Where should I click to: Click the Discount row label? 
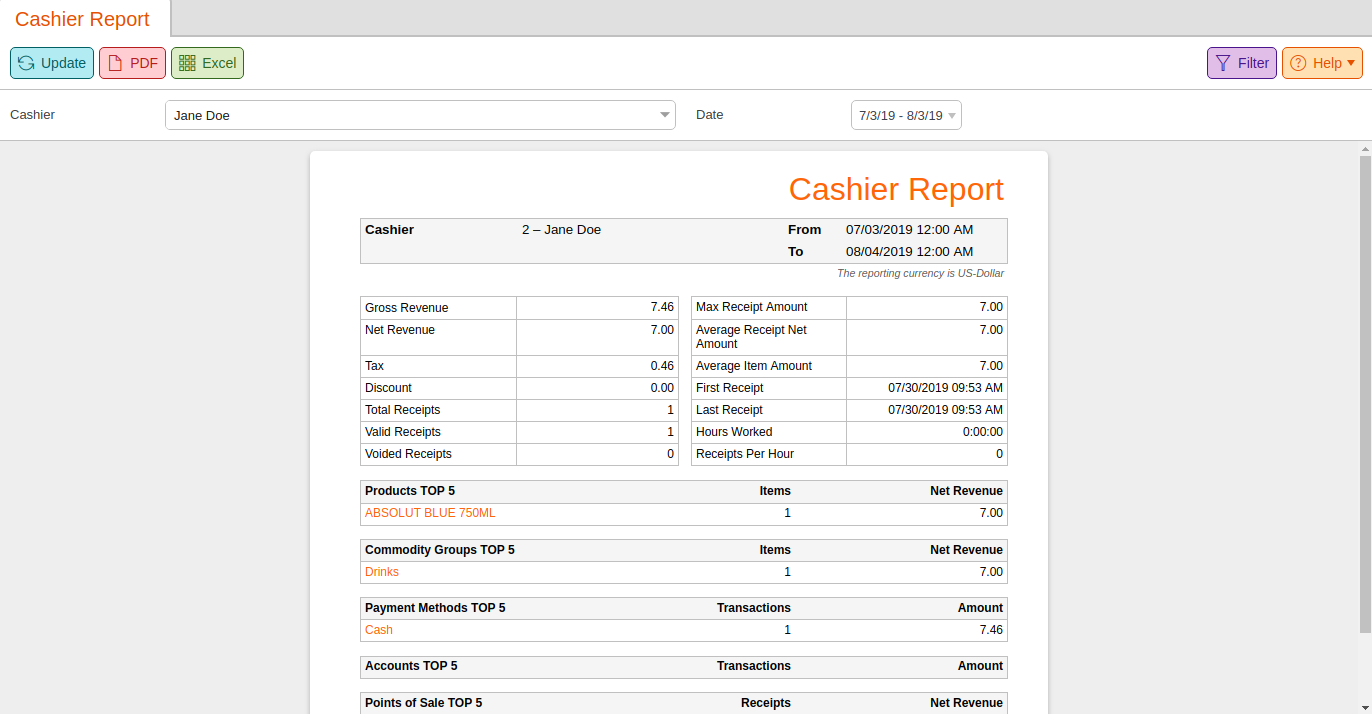point(388,388)
